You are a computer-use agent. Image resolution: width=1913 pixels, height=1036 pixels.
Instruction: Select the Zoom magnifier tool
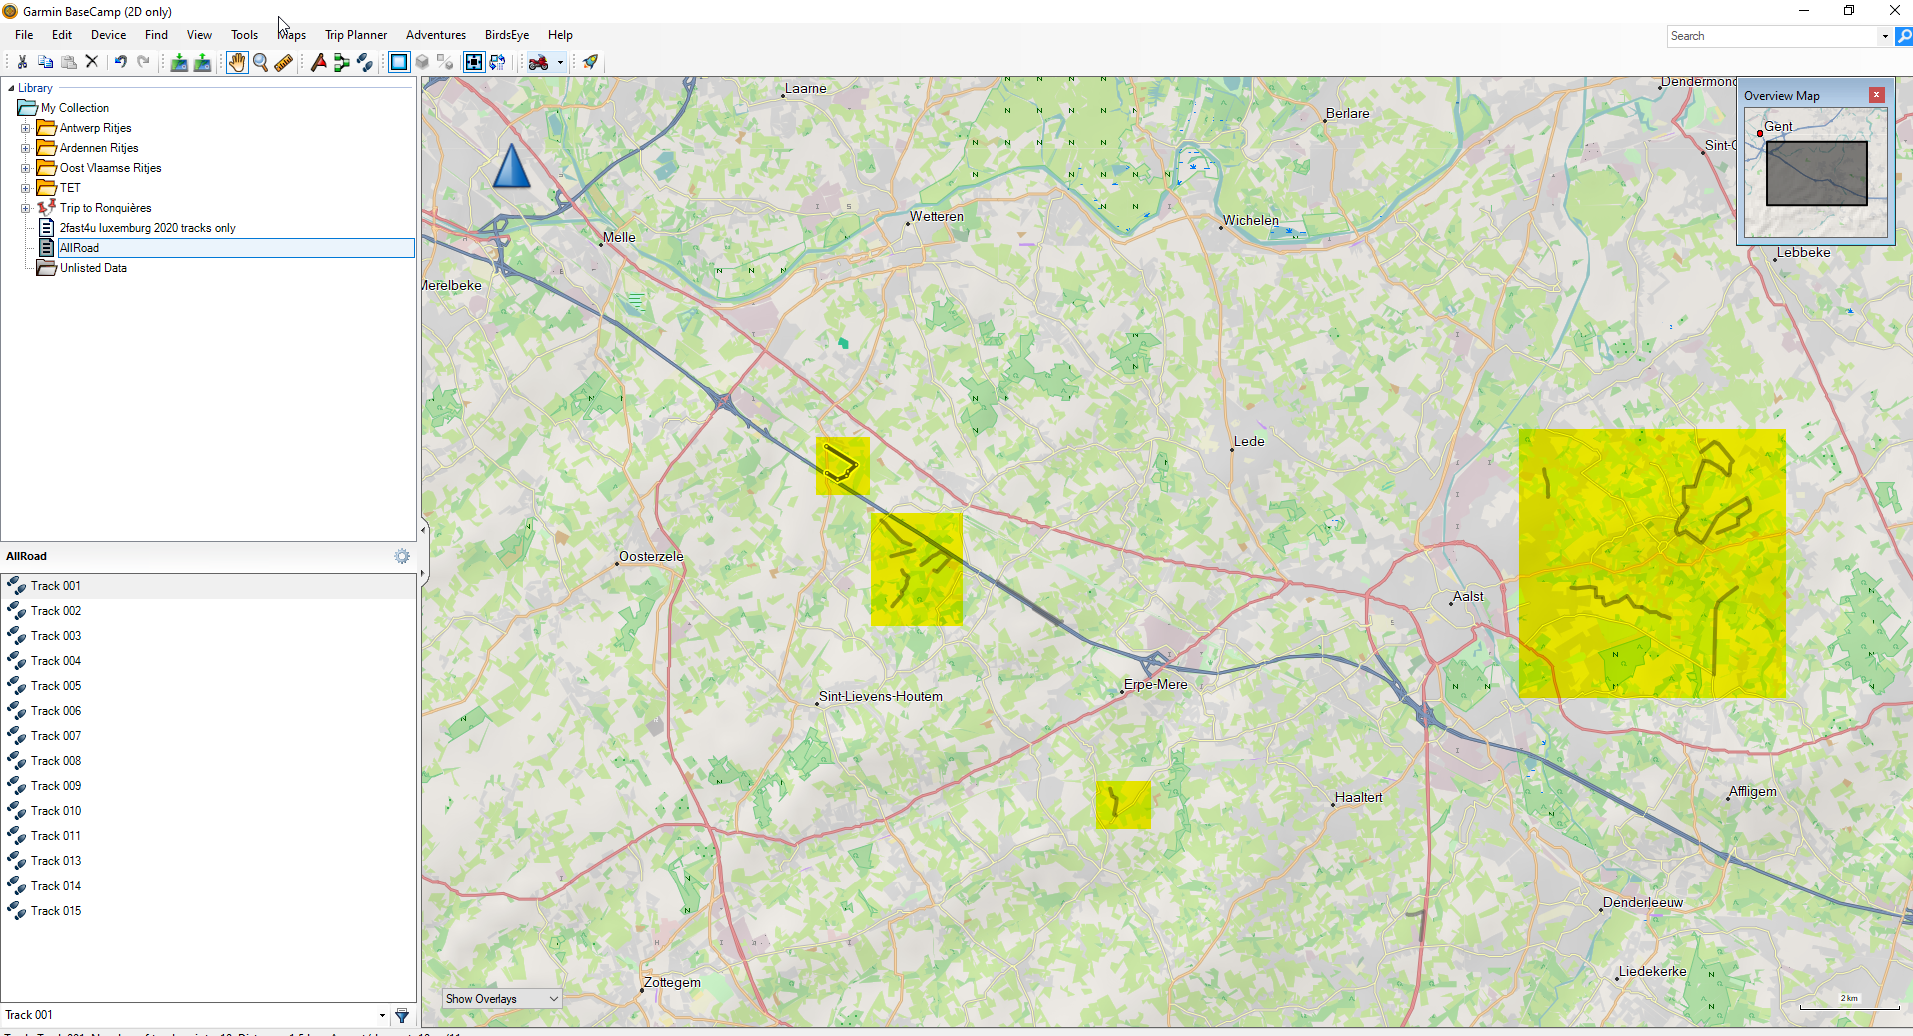tap(261, 62)
